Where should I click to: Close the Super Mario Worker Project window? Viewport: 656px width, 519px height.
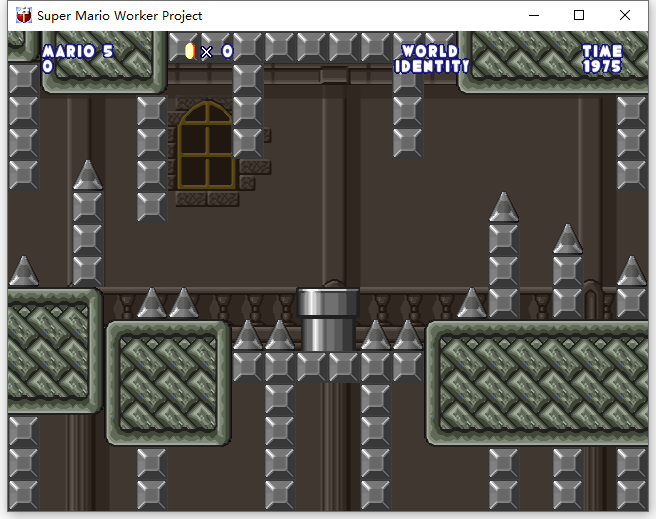(x=625, y=15)
